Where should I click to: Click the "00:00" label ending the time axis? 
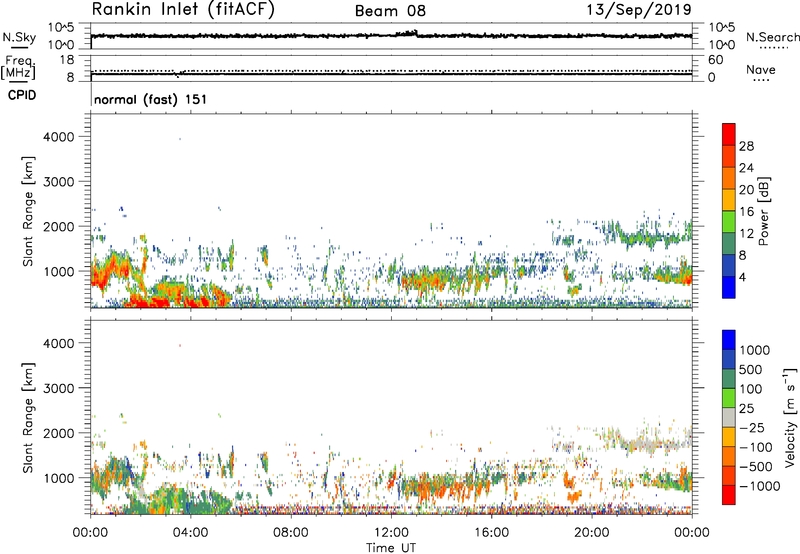click(x=691, y=533)
